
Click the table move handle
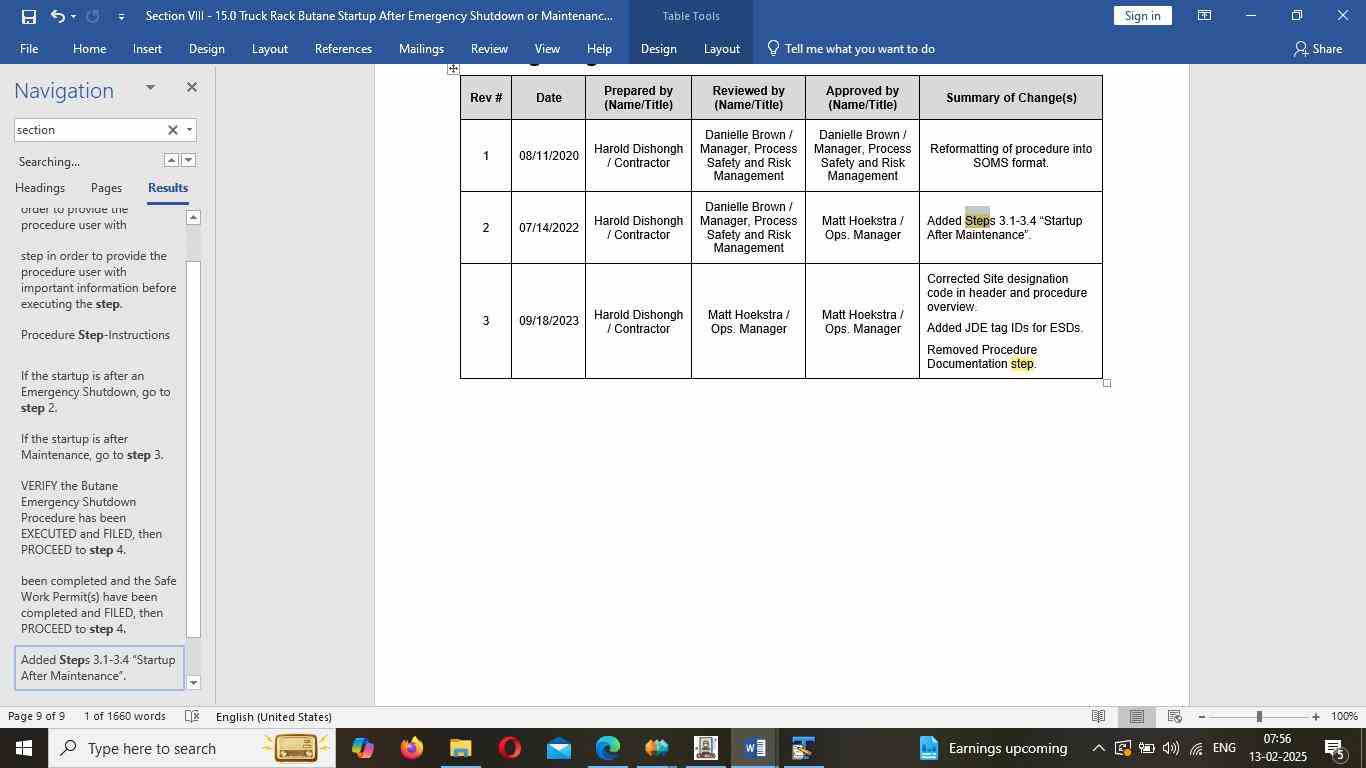[453, 69]
